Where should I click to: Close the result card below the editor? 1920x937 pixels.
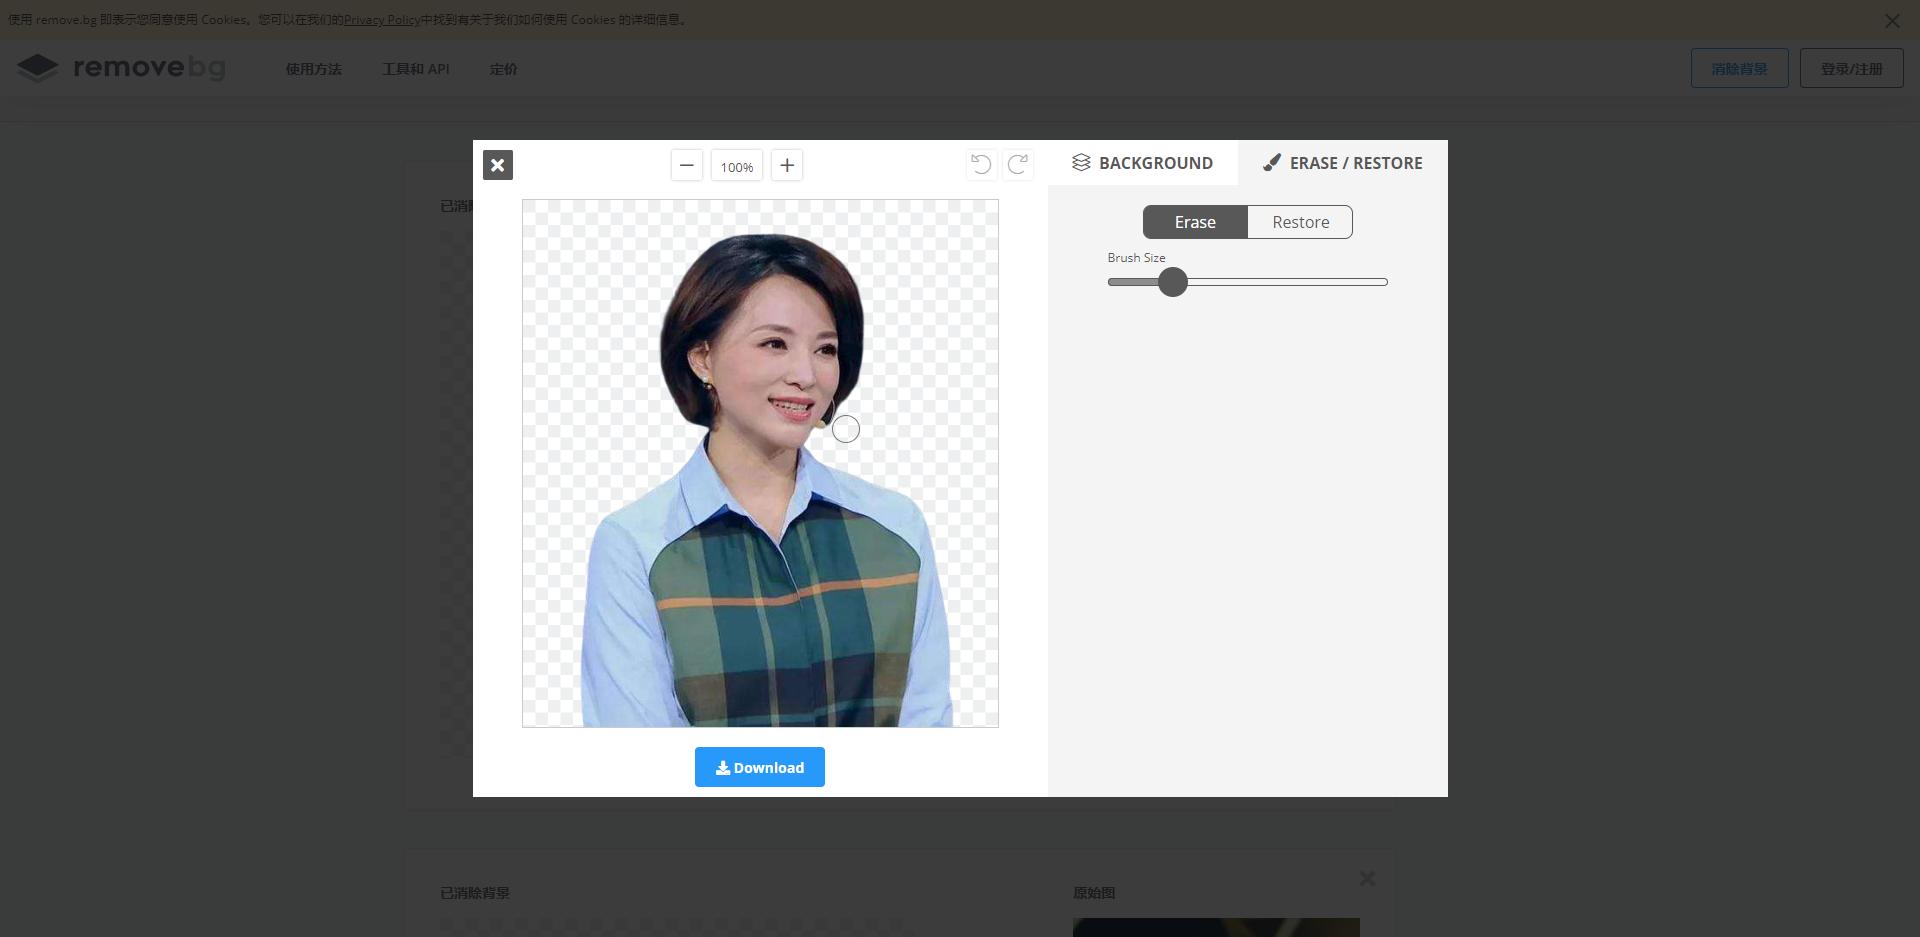[x=1367, y=878]
